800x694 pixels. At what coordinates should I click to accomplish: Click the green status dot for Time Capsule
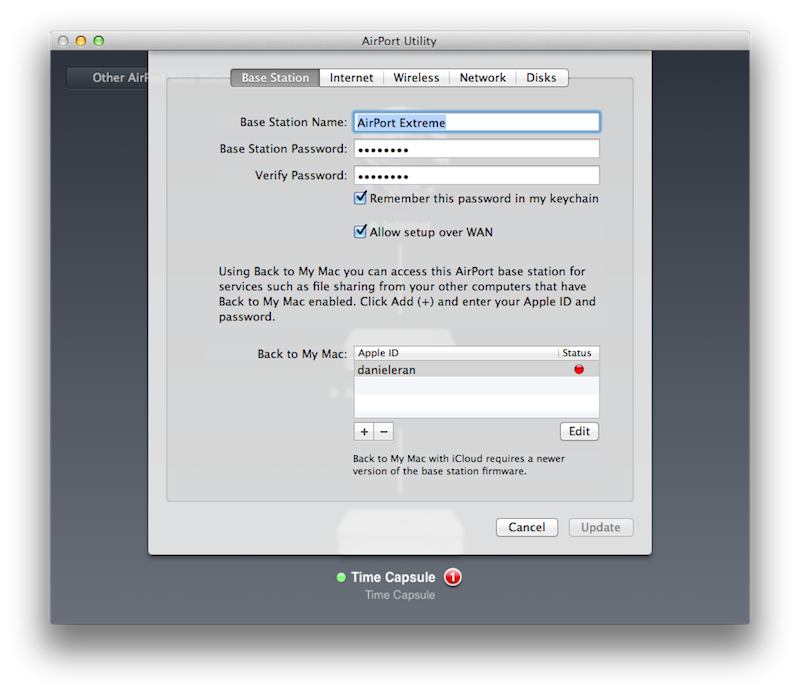(341, 577)
